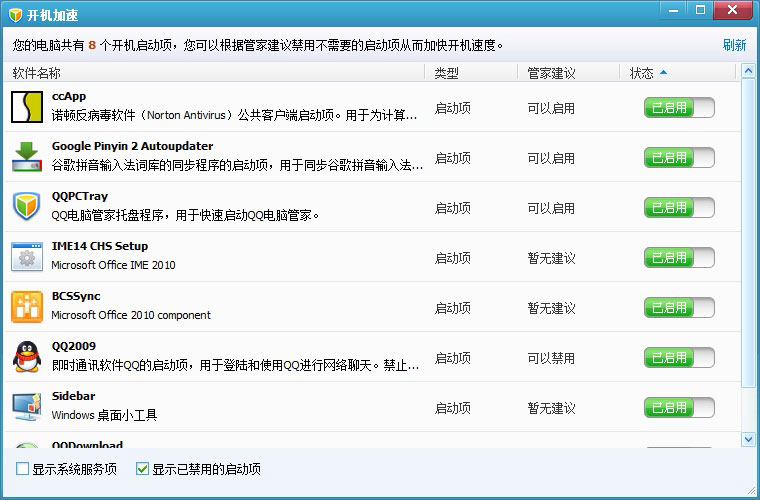Disable the ccApp startup toggle
The width and height of the screenshot is (760, 500).
679,108
